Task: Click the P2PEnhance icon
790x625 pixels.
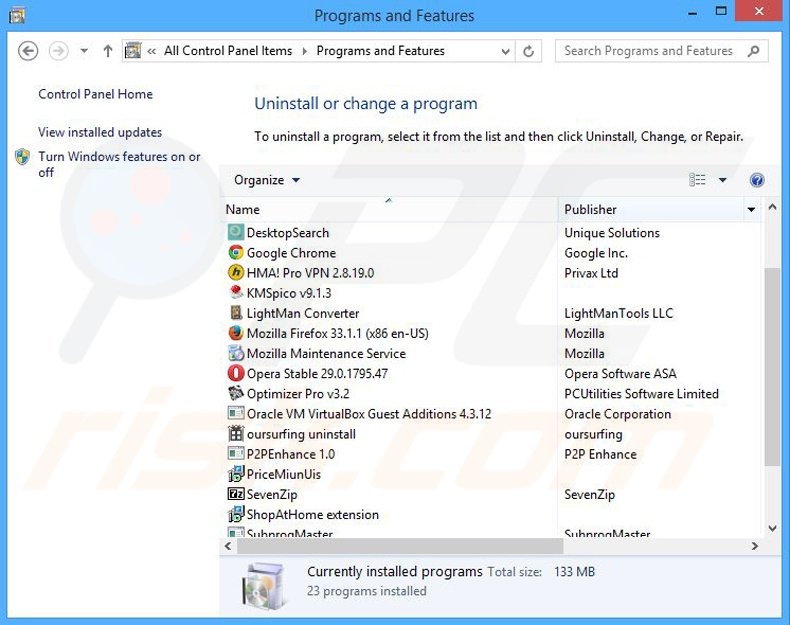Action: pyautogui.click(x=235, y=454)
